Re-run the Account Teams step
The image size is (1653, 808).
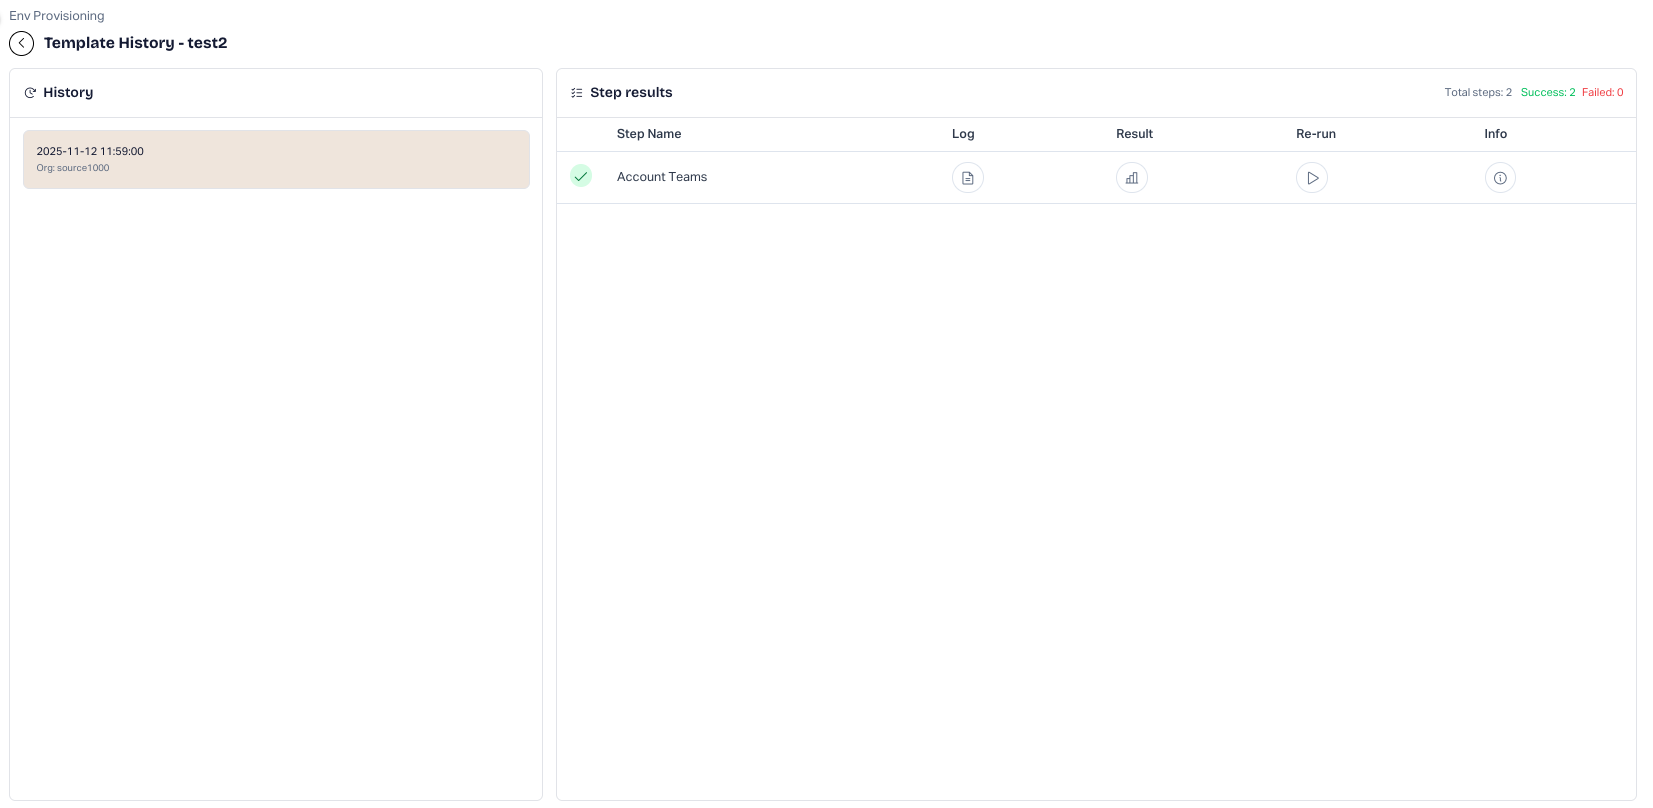pyautogui.click(x=1311, y=178)
